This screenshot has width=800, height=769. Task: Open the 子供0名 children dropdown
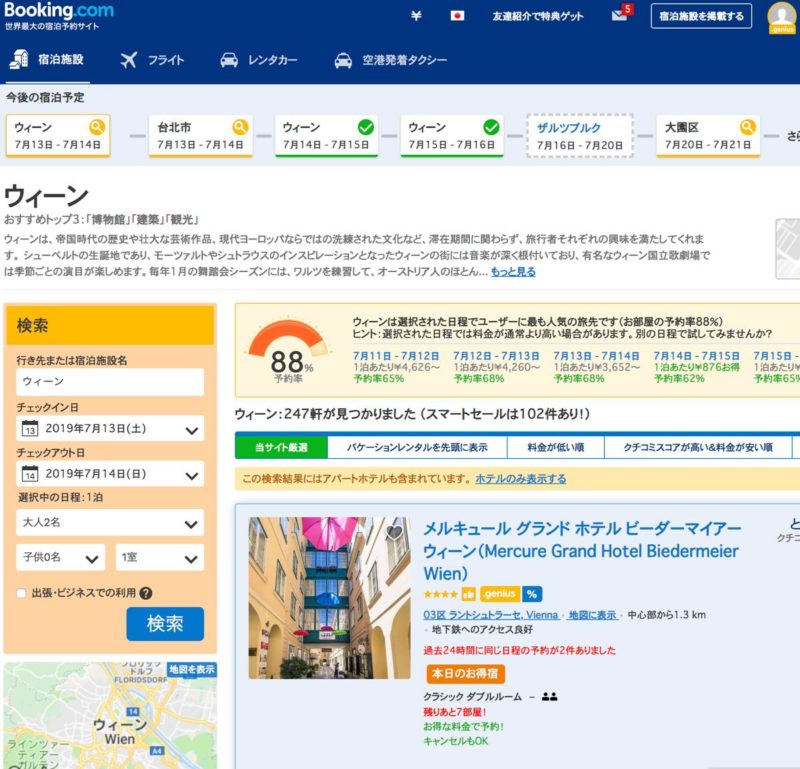(x=61, y=557)
